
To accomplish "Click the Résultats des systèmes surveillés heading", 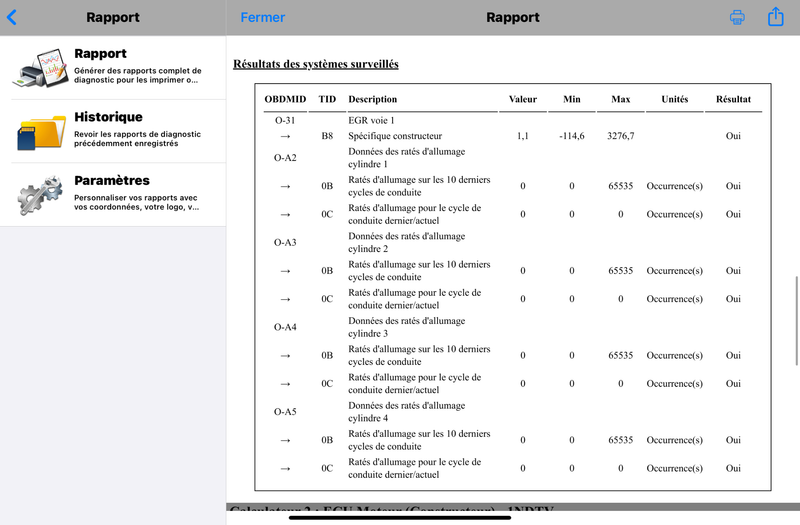I will point(316,64).
